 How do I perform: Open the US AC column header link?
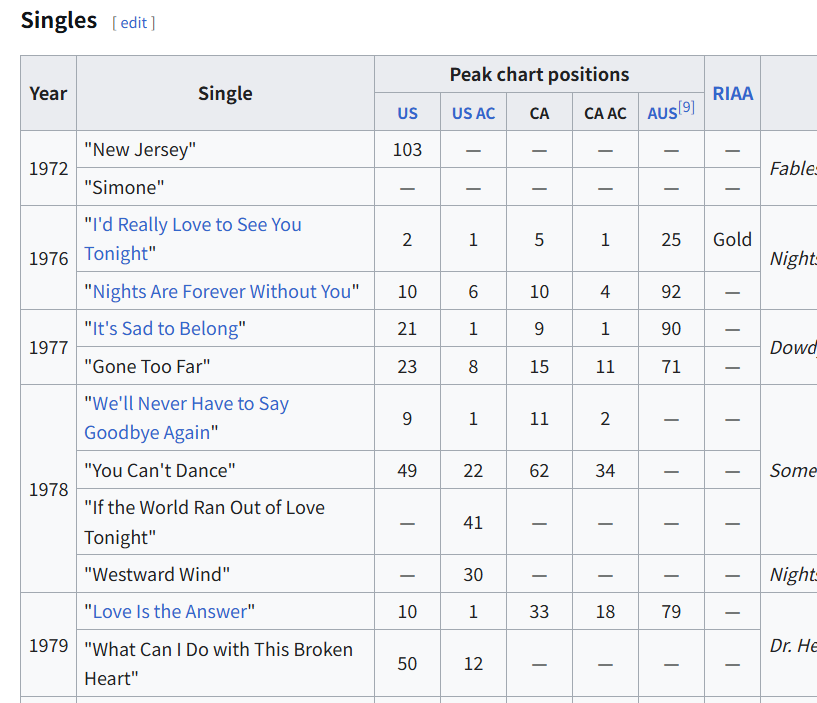[x=473, y=113]
